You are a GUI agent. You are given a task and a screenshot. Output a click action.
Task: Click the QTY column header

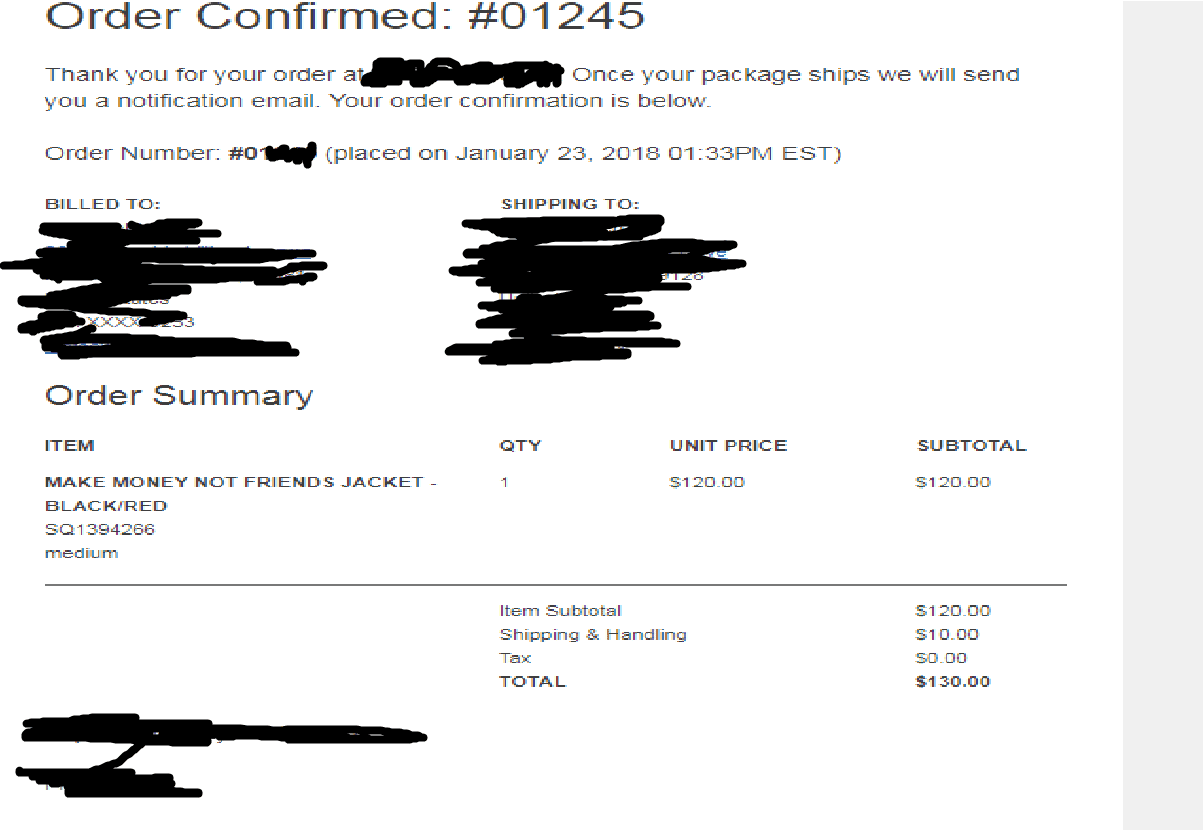click(520, 446)
